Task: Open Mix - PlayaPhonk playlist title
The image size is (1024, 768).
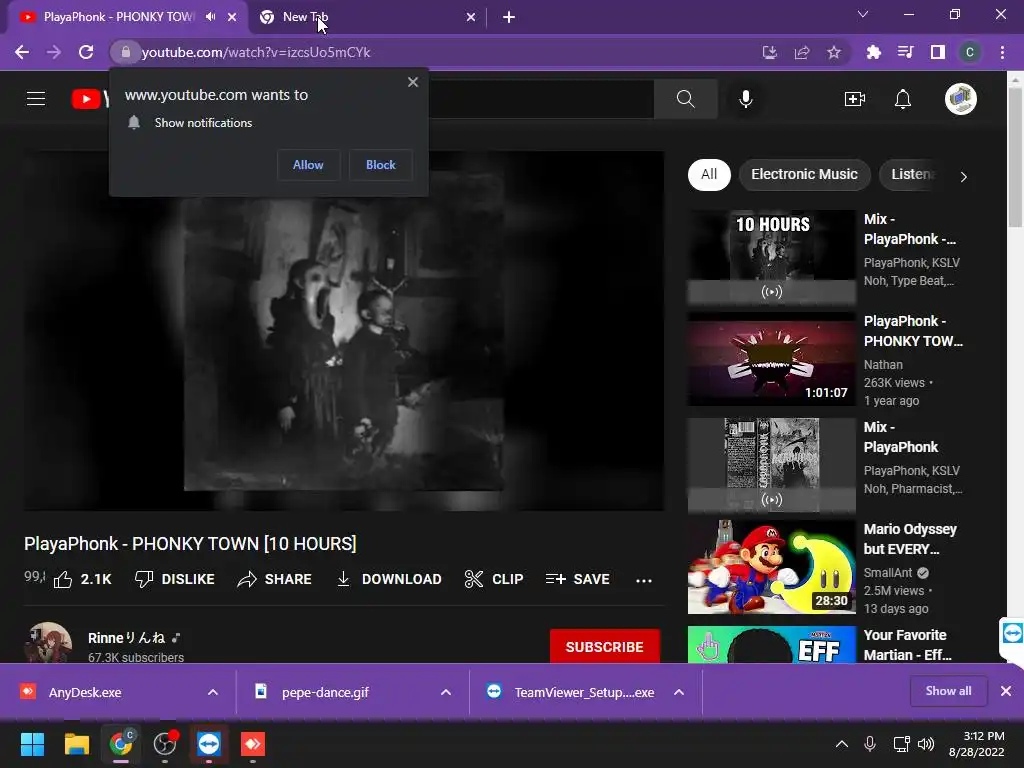Action: pyautogui.click(x=901, y=437)
